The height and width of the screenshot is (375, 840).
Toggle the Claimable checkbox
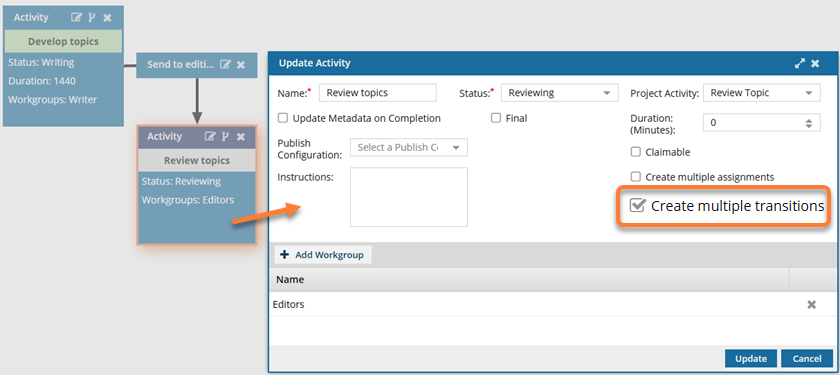(635, 152)
